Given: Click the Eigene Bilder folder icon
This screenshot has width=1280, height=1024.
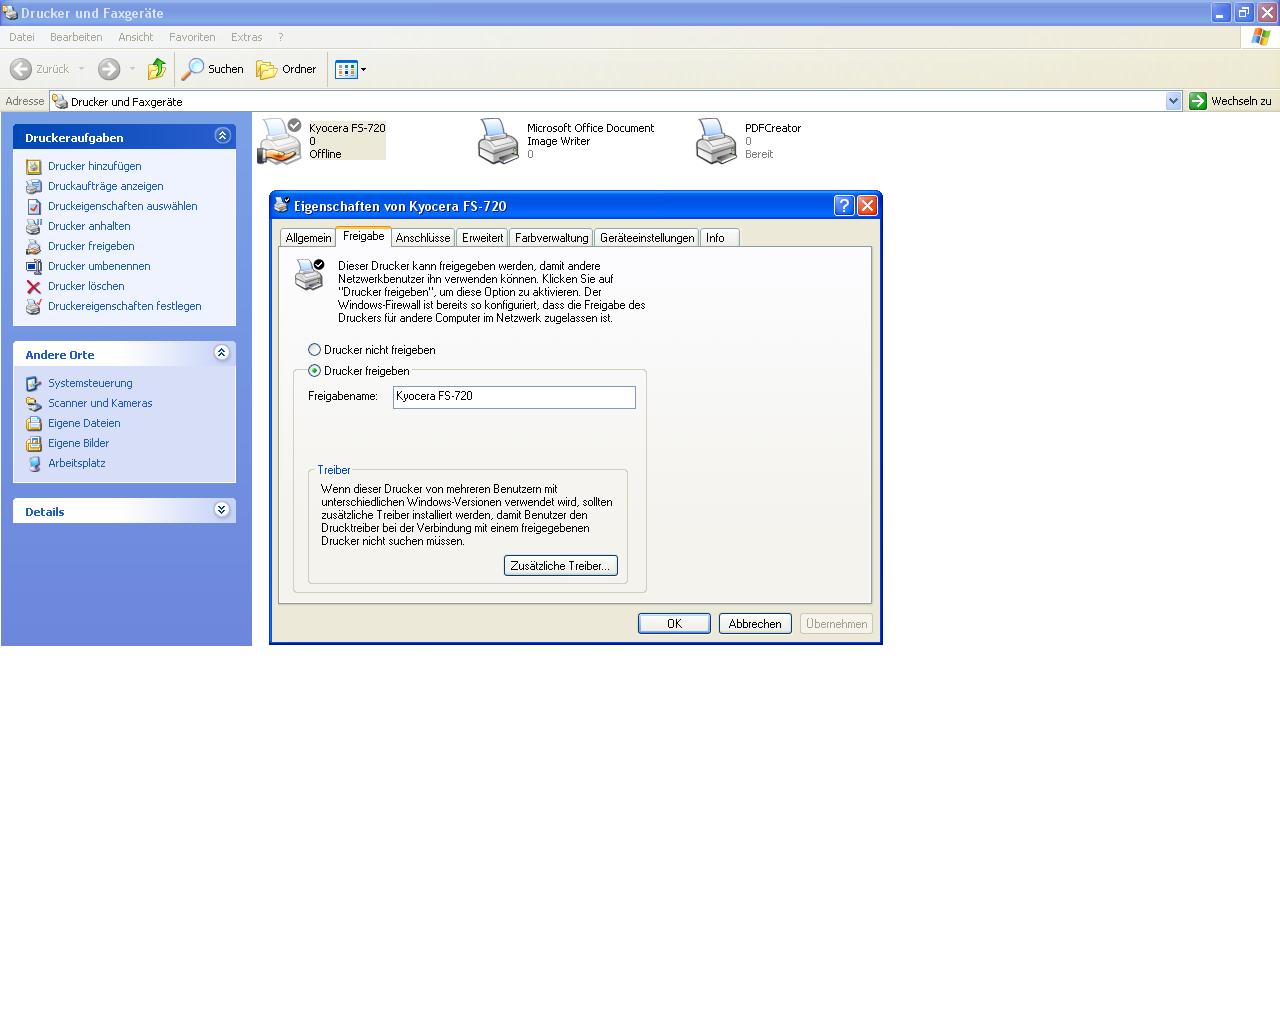Looking at the screenshot, I should pos(34,444).
